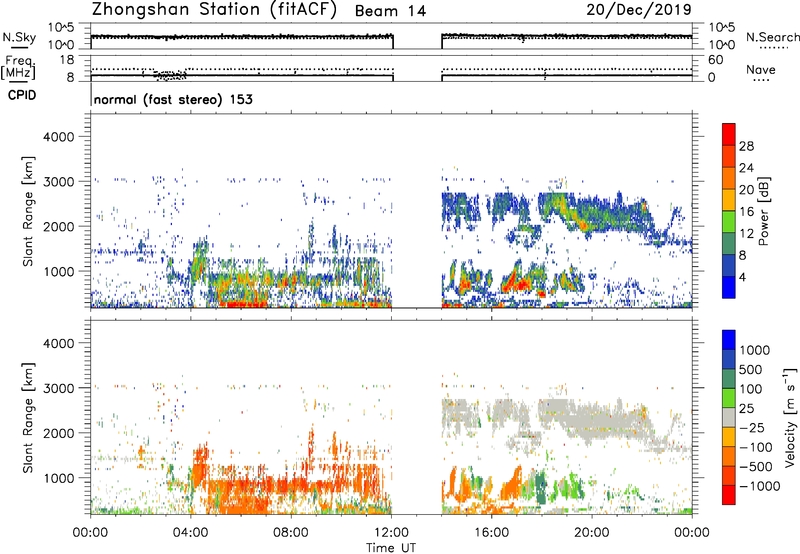800x554 pixels.
Task: Click the '04:00' time tick label
Action: (190, 533)
